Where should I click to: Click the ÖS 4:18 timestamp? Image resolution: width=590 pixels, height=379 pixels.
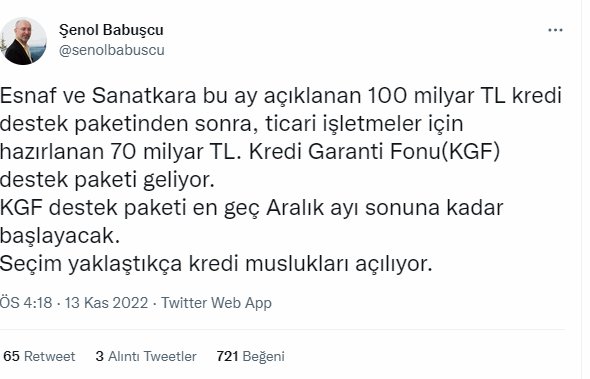[x=26, y=303]
